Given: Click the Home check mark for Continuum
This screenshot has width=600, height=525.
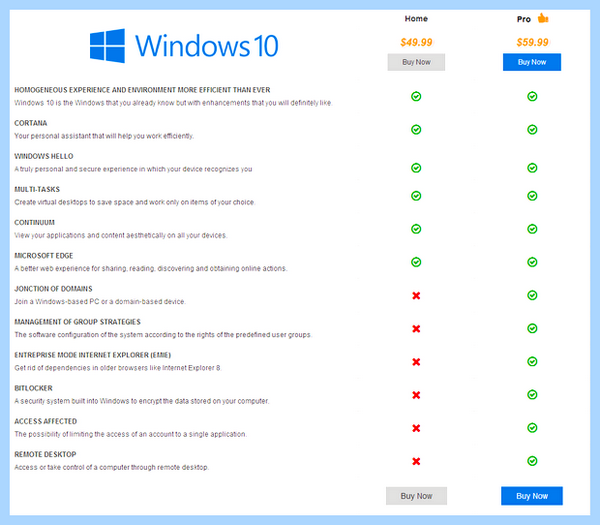Looking at the screenshot, I should [416, 229].
